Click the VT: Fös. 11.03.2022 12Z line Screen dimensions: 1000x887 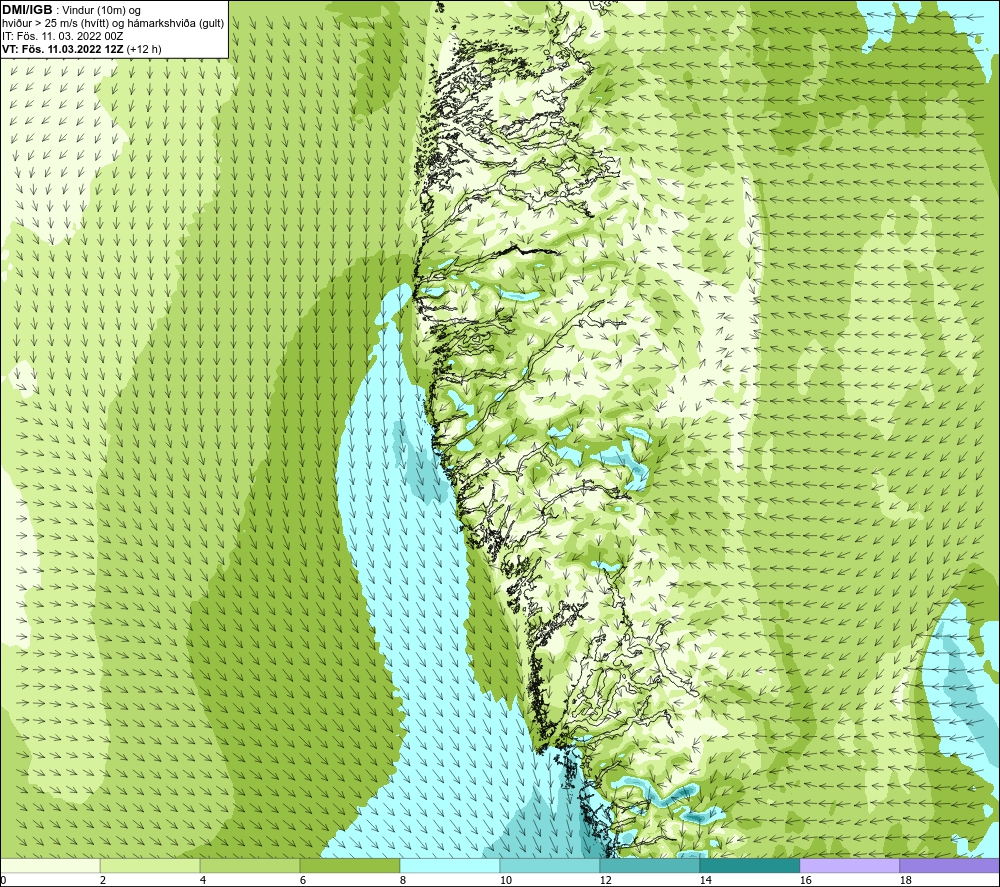point(82,49)
